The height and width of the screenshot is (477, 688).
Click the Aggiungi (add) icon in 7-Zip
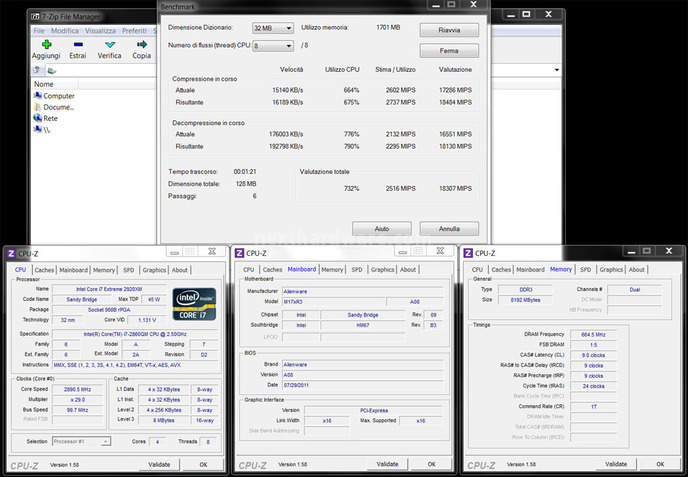point(47,44)
